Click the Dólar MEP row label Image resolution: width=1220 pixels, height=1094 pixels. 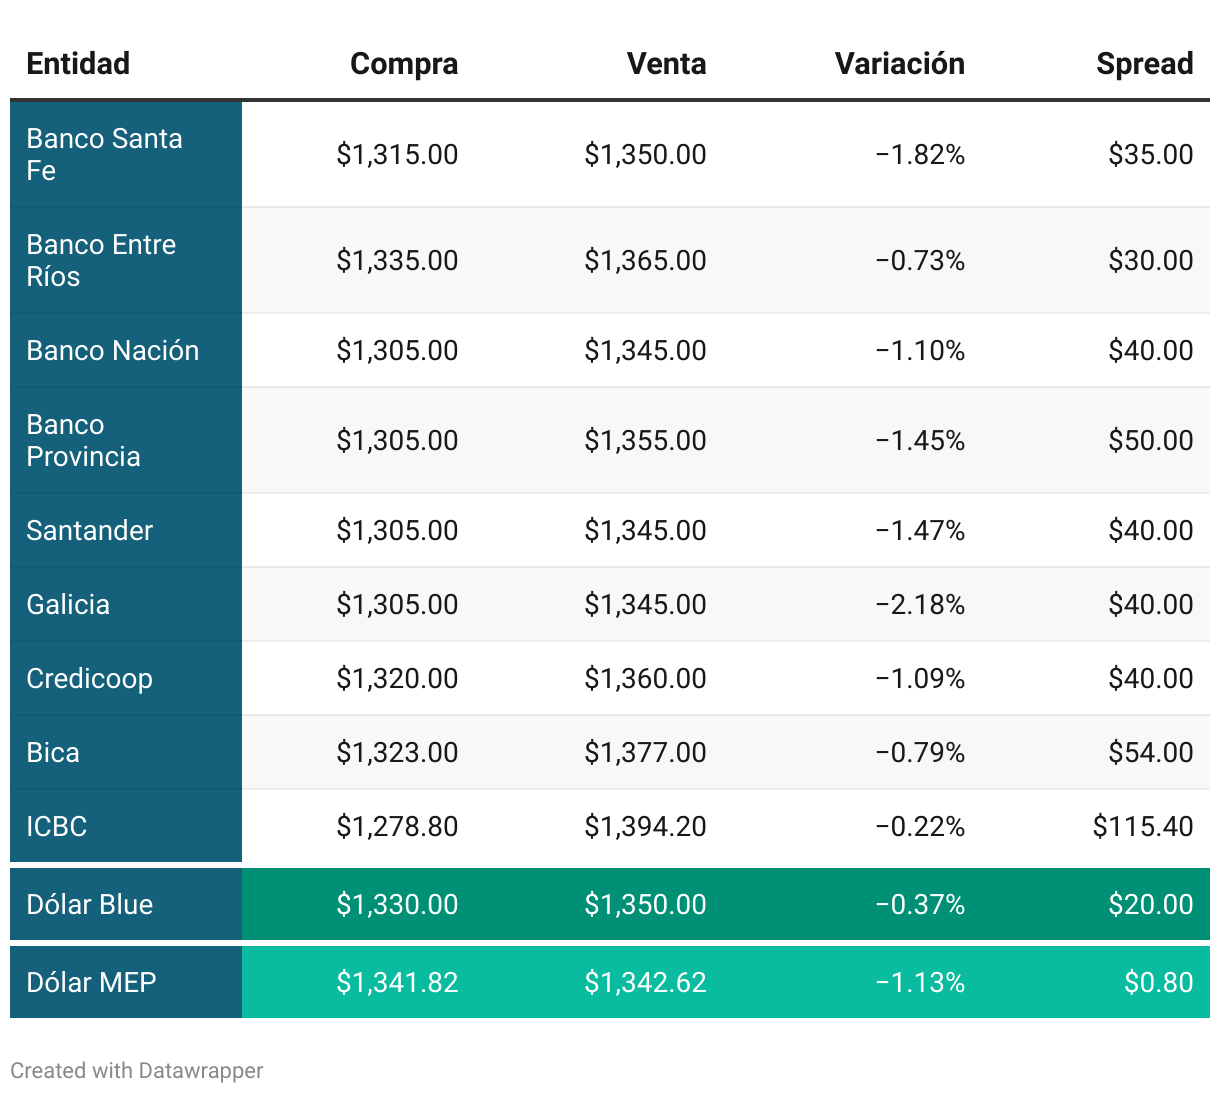coord(91,983)
